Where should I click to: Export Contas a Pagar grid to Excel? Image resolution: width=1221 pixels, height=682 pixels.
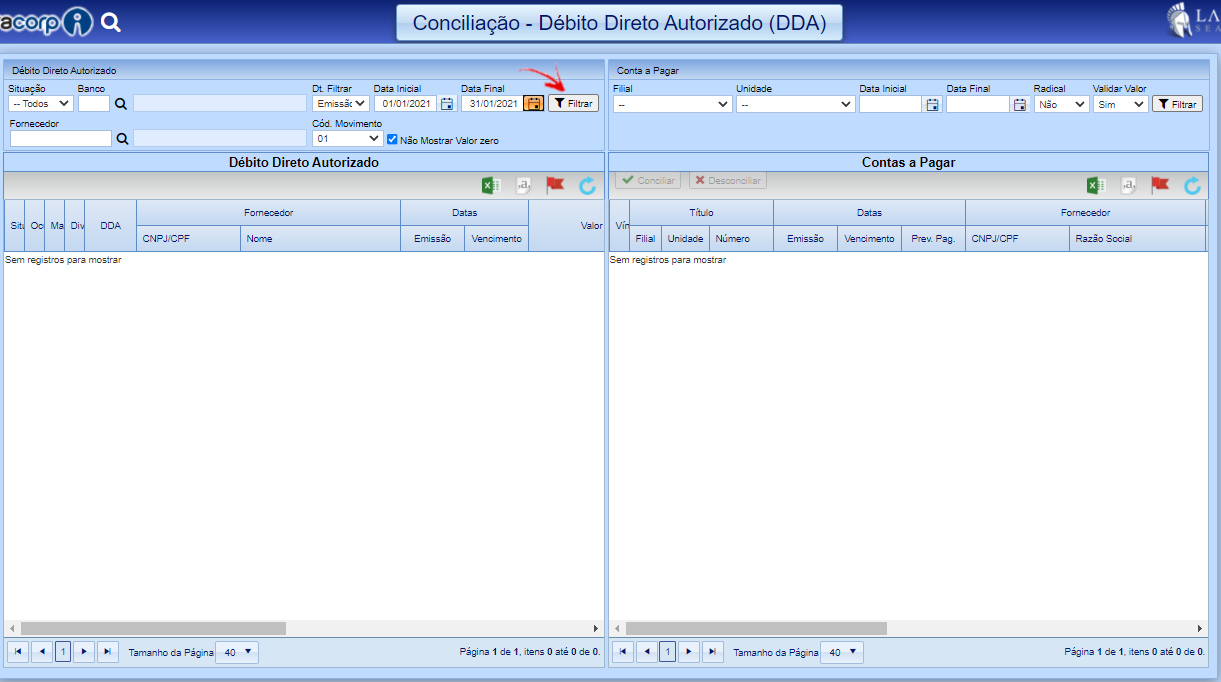[1095, 185]
